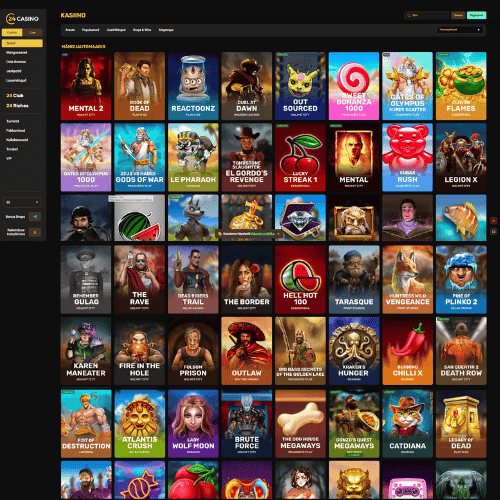Open the Lady Wolf Moon game
The width and height of the screenshot is (500, 500).
[x=193, y=424]
